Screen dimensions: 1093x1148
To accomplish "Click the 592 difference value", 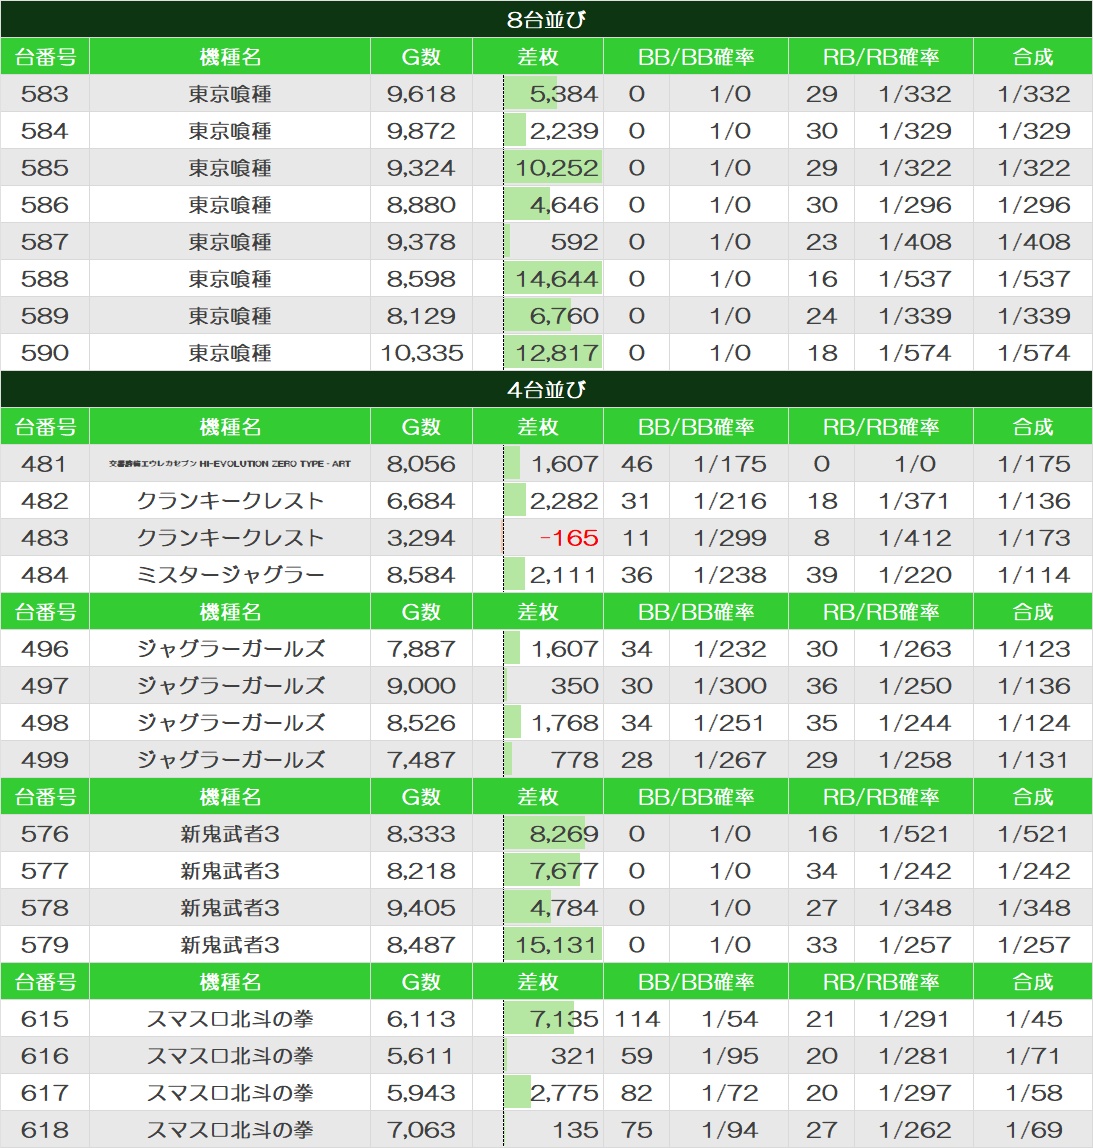I will (575, 242).
